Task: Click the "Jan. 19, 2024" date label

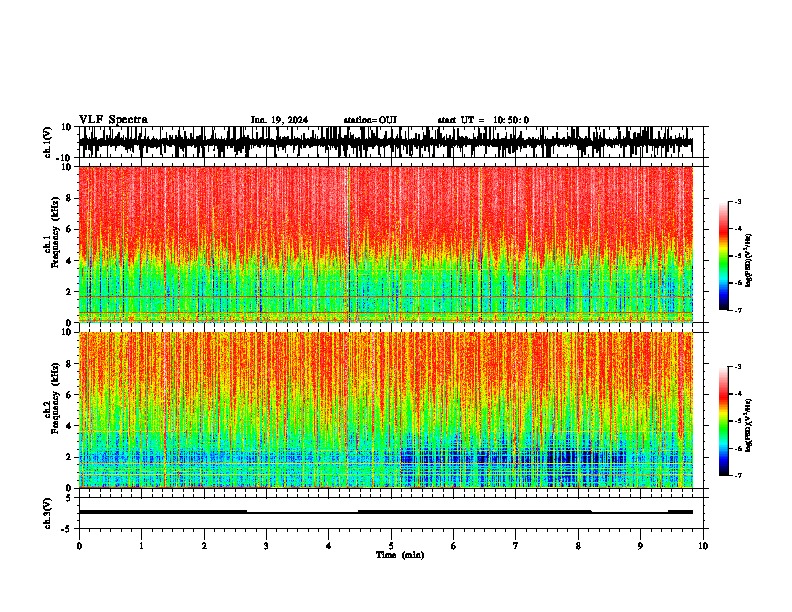Action: (279, 120)
